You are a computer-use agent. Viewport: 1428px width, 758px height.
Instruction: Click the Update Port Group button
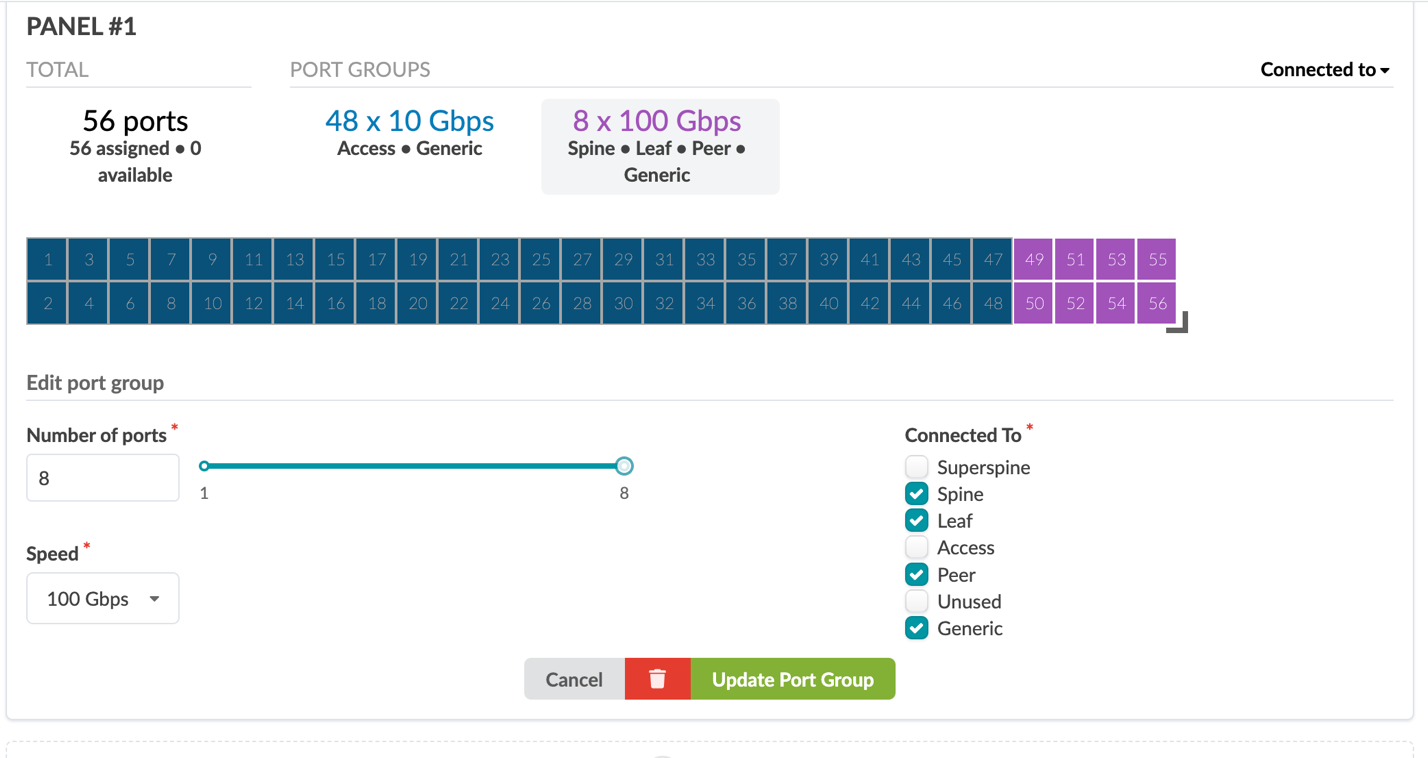pos(792,679)
